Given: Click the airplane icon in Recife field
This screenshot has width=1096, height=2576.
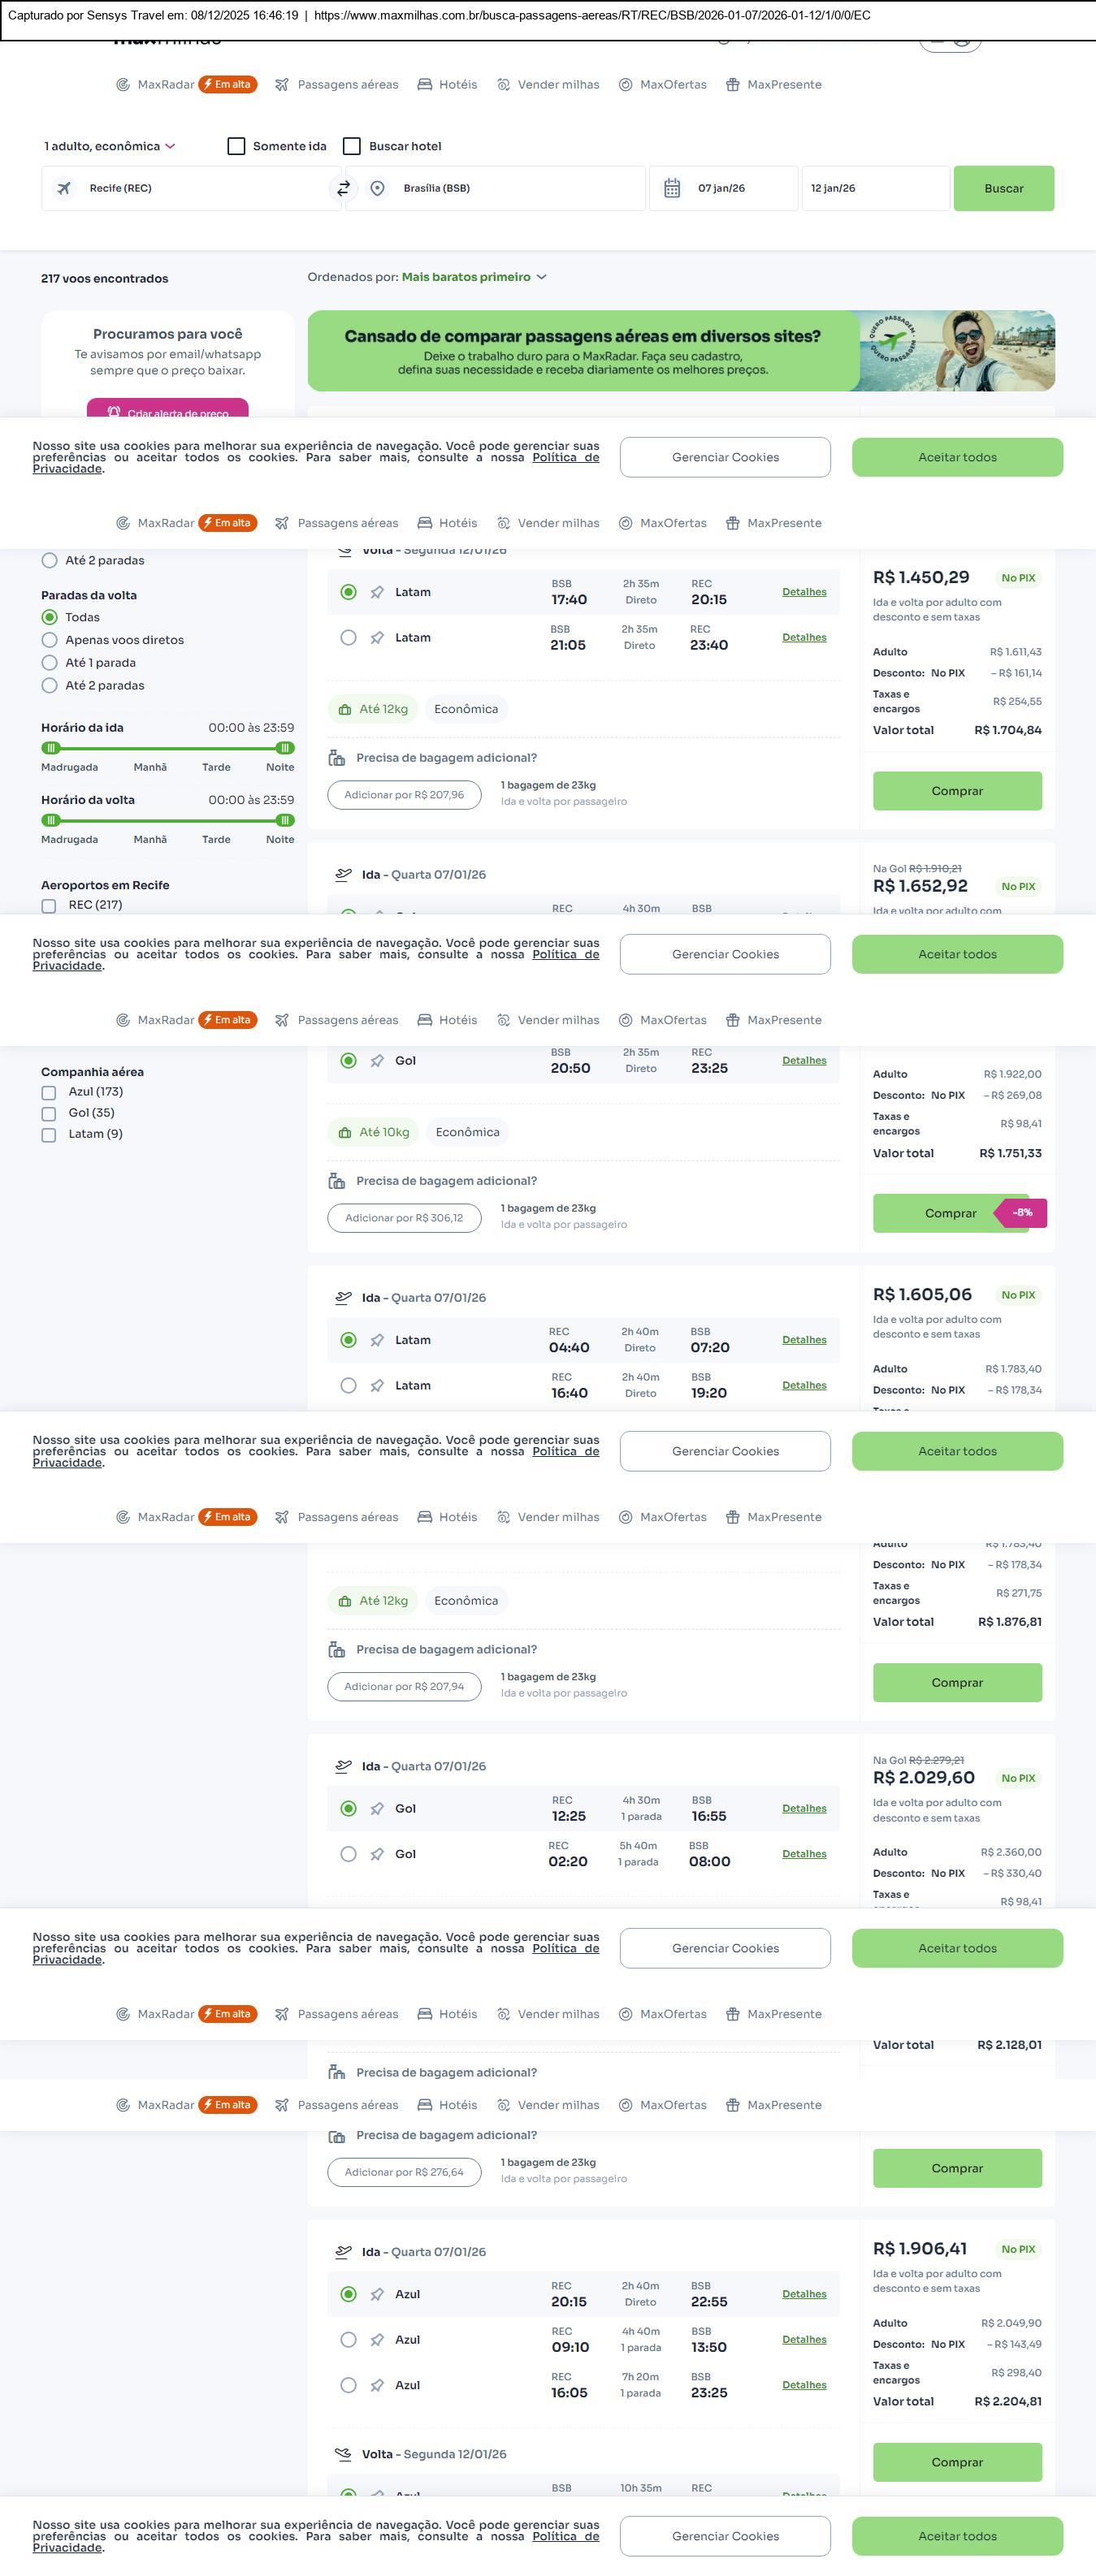Looking at the screenshot, I should 64,188.
